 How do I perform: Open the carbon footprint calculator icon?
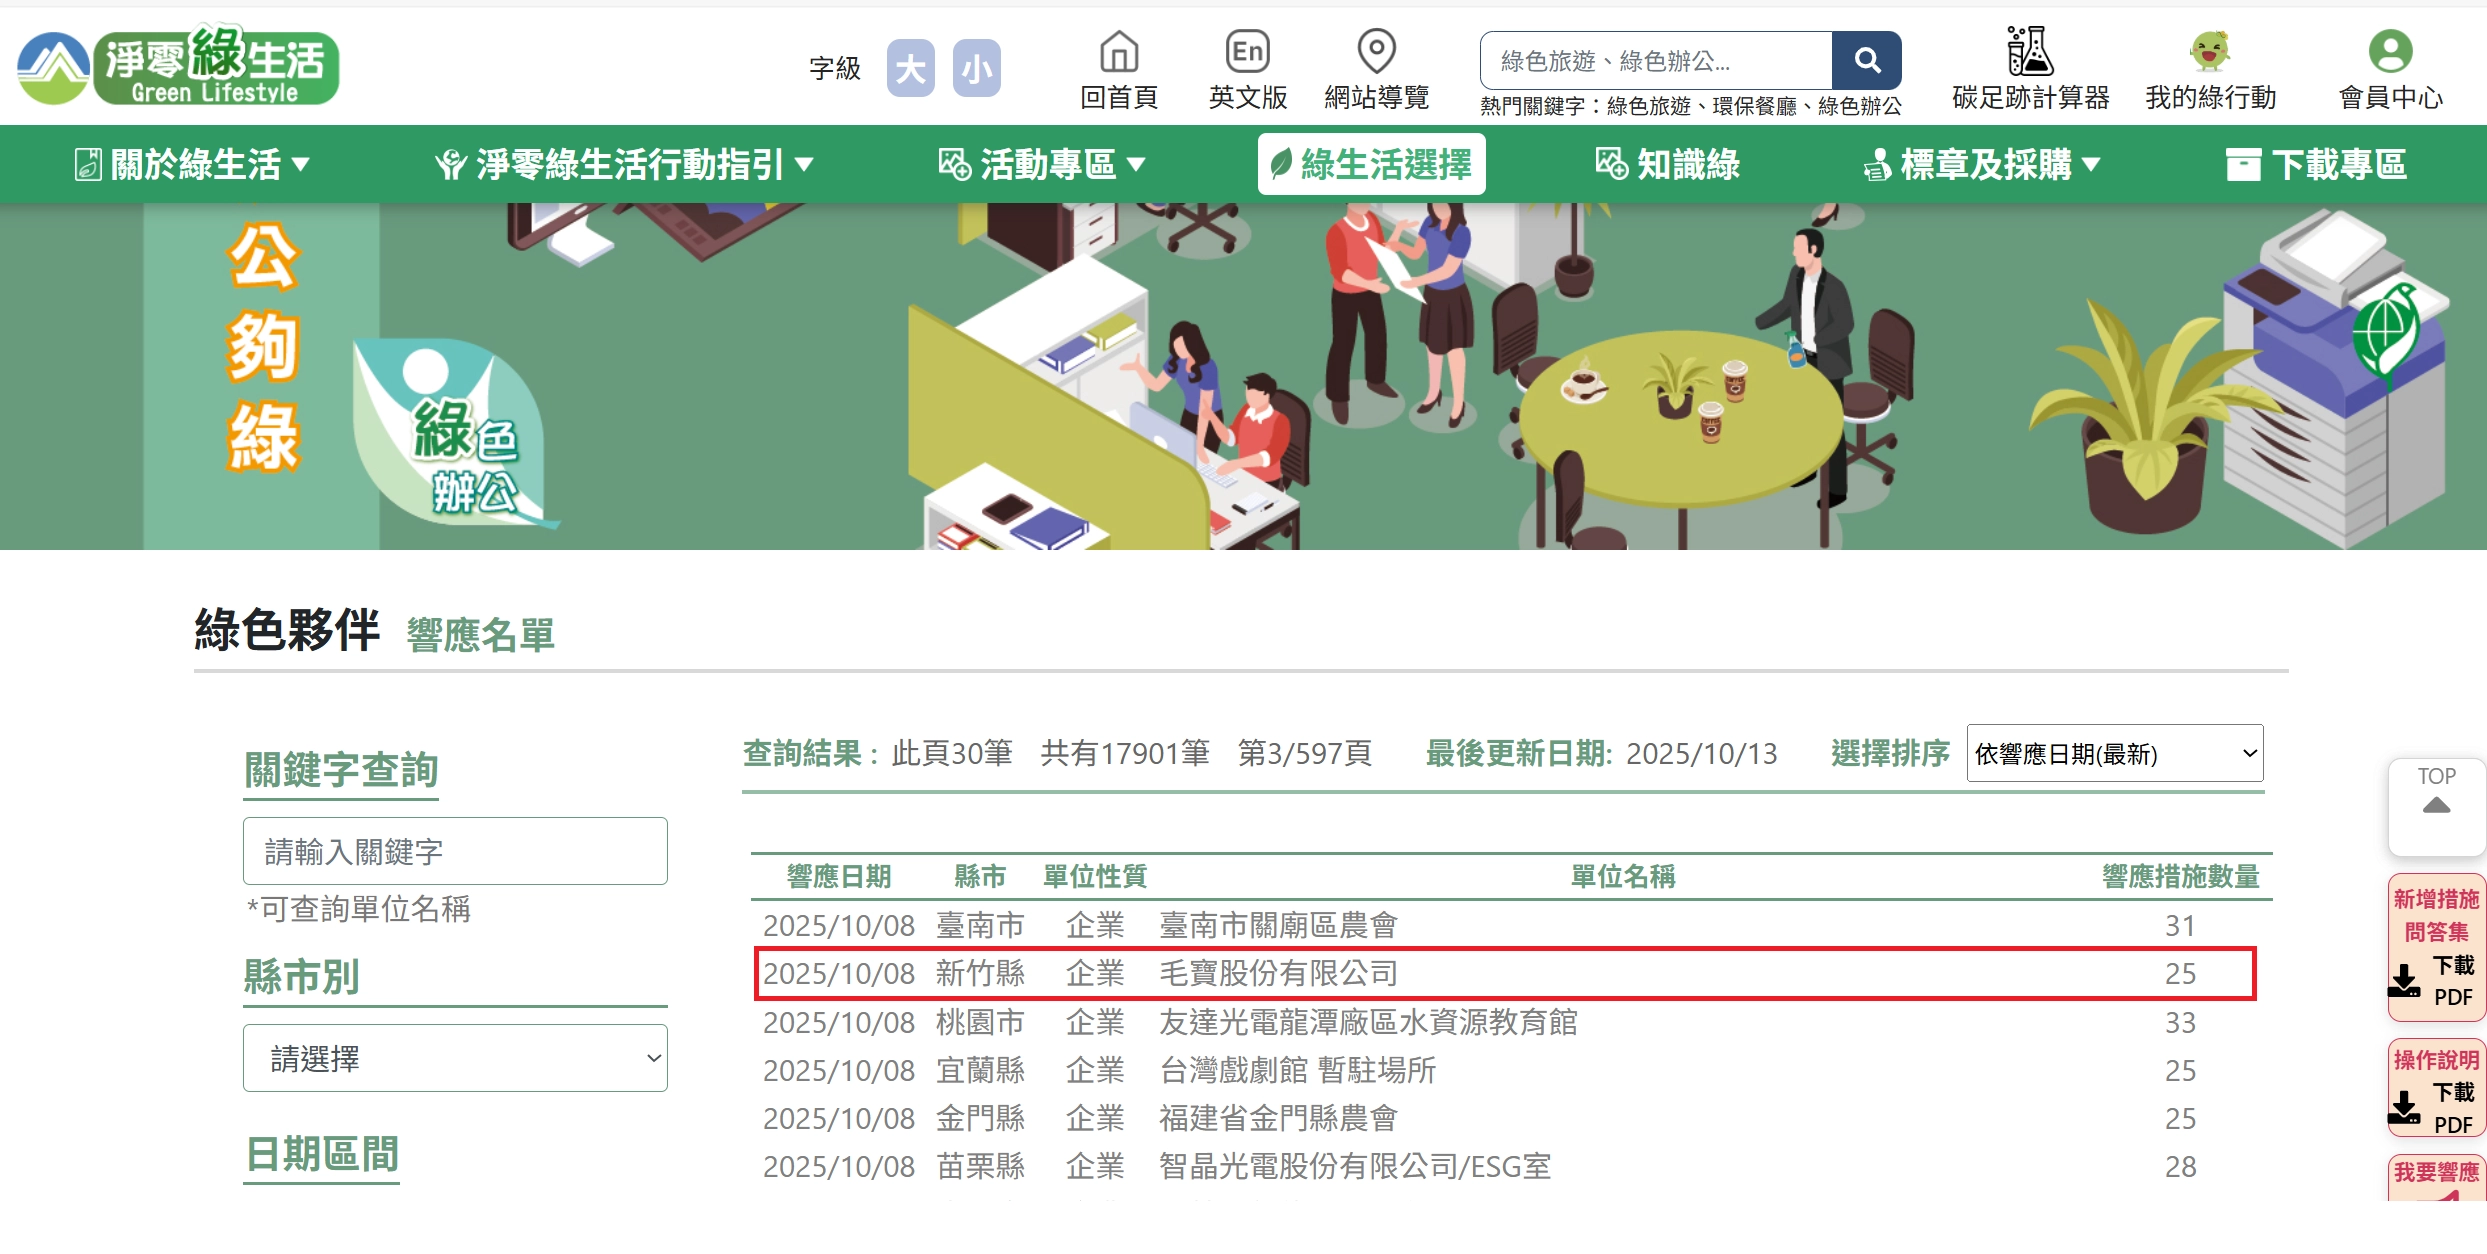2030,52
